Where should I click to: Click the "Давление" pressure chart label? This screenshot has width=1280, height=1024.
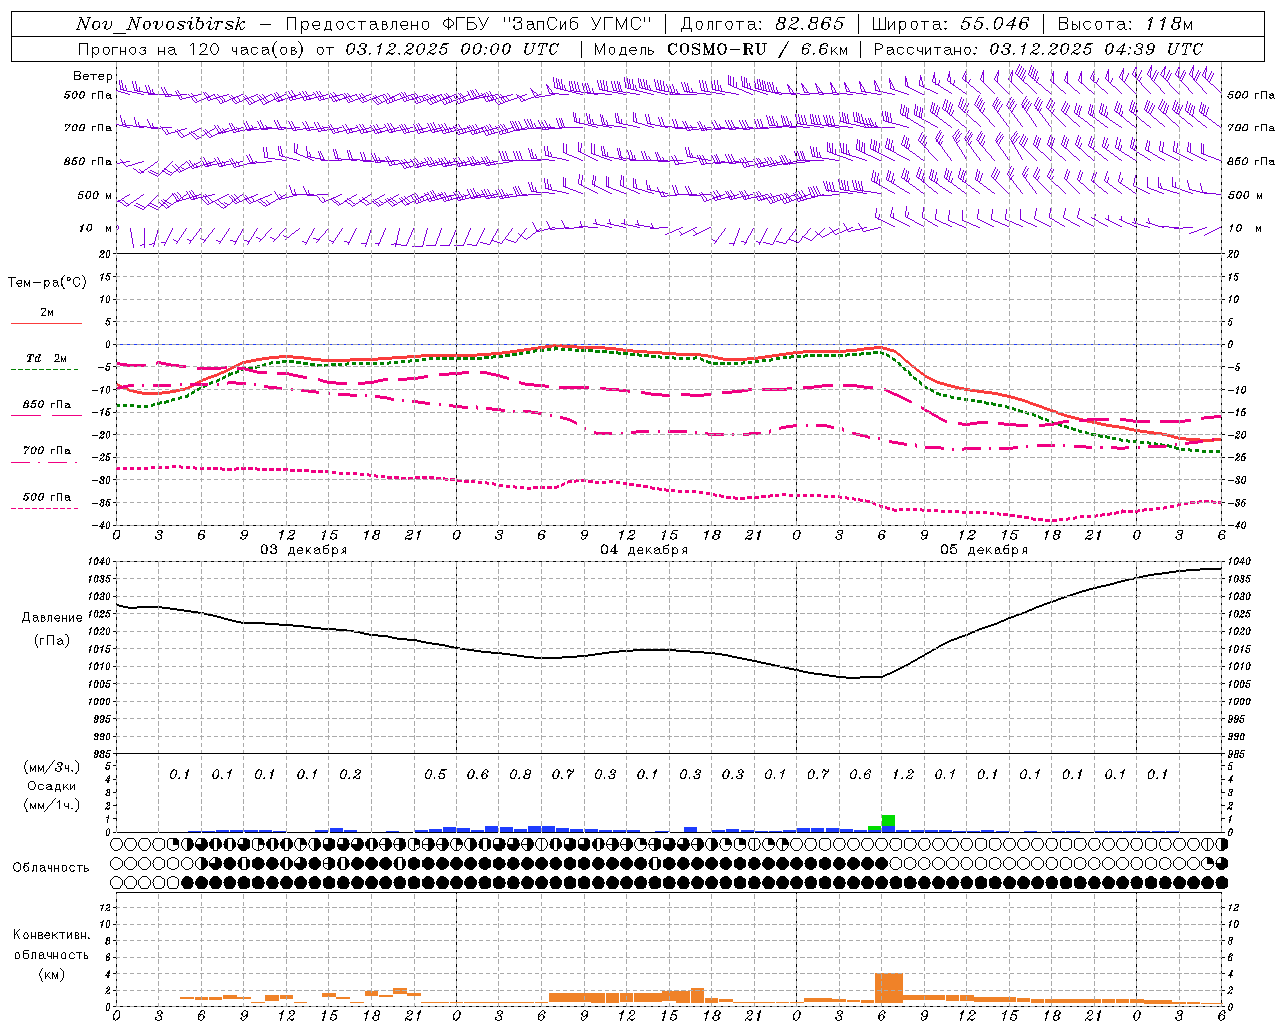pyautogui.click(x=52, y=618)
